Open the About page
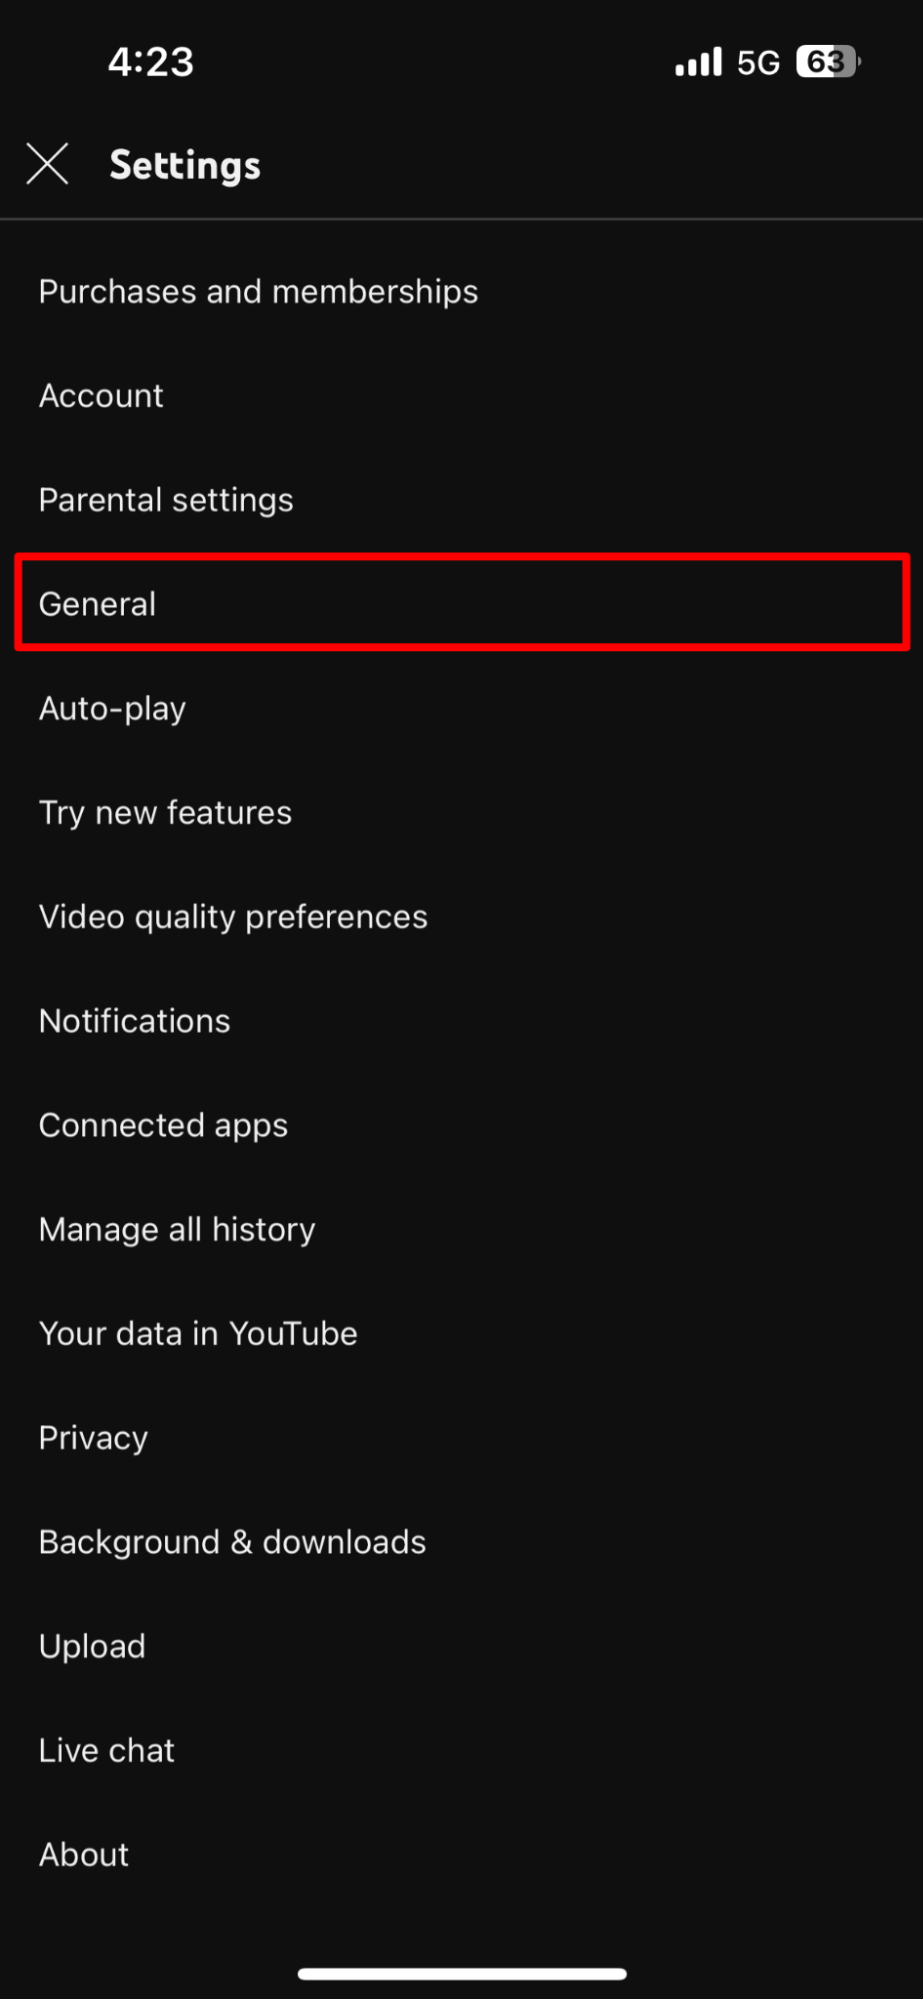Image resolution: width=924 pixels, height=1999 pixels. click(x=83, y=1853)
